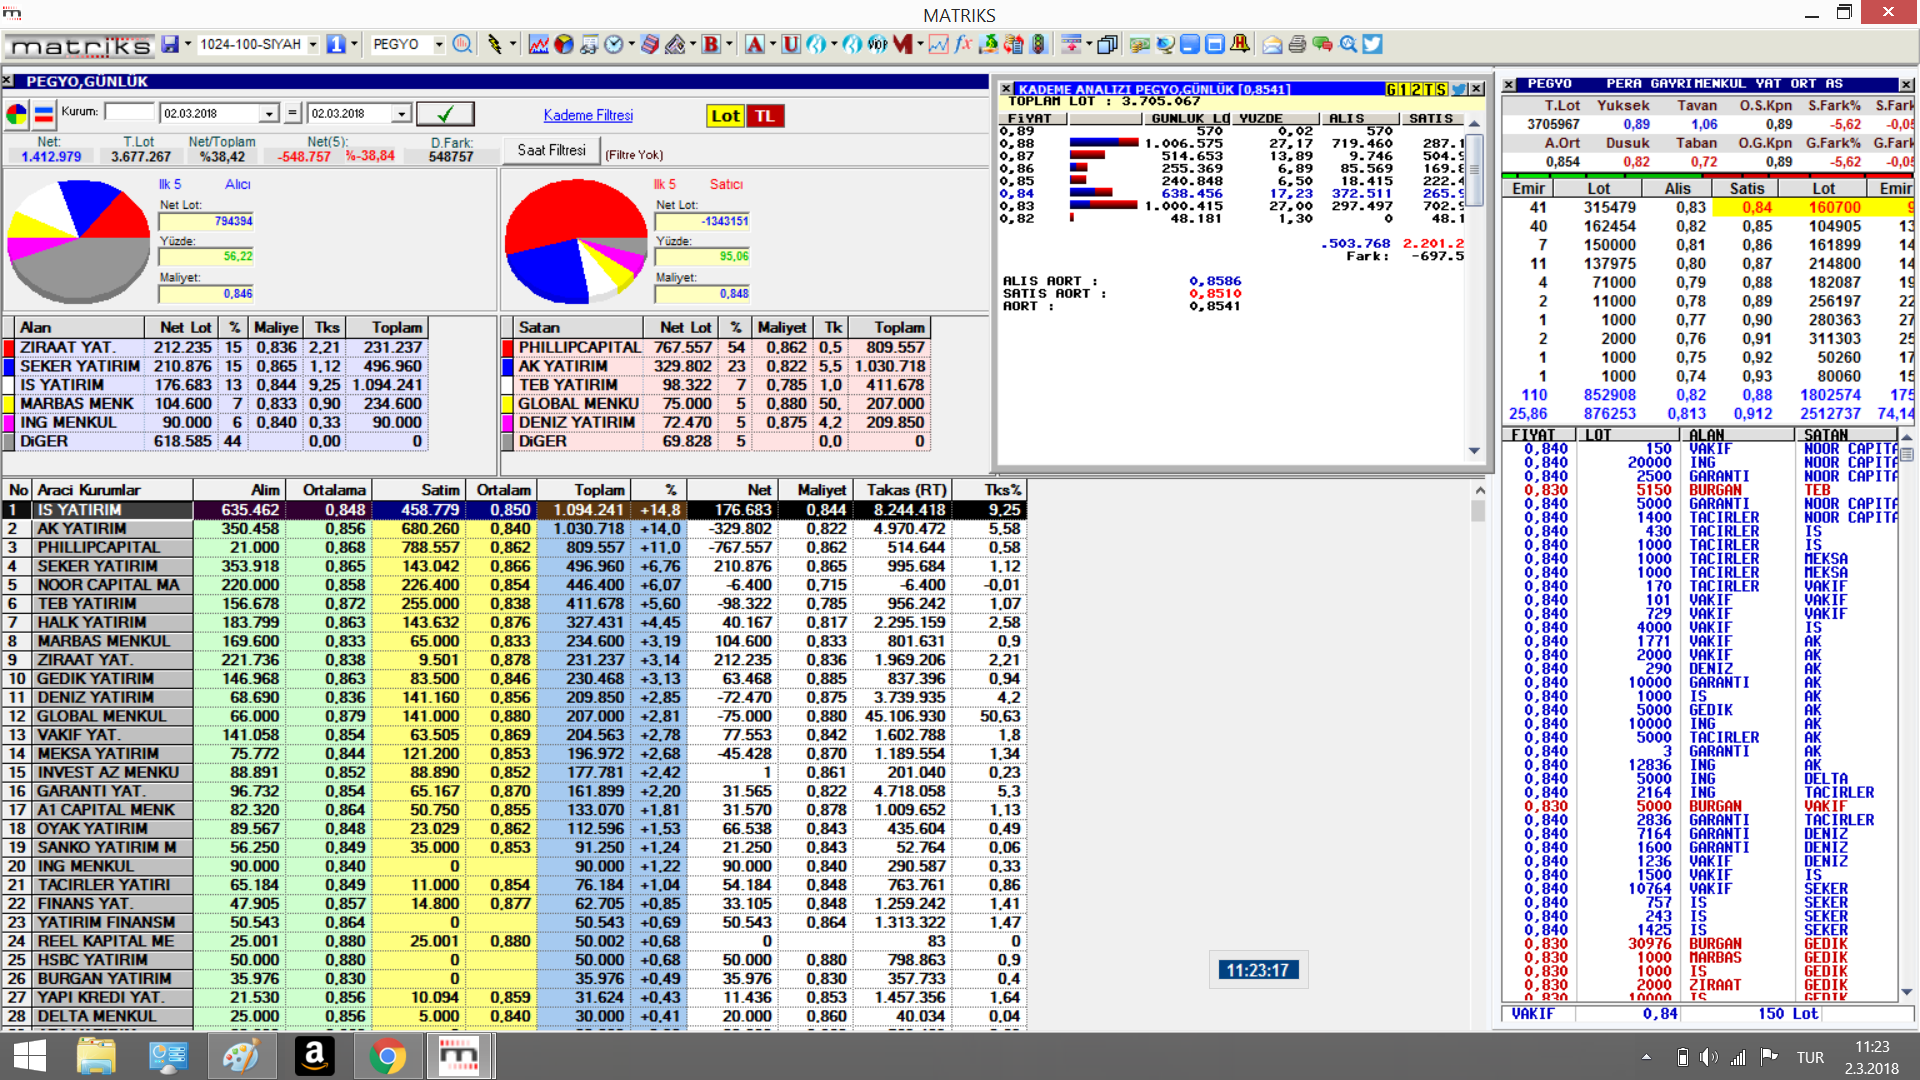Toggle S button in Kademe Analizi title
1920x1080 pixels.
tap(1441, 89)
